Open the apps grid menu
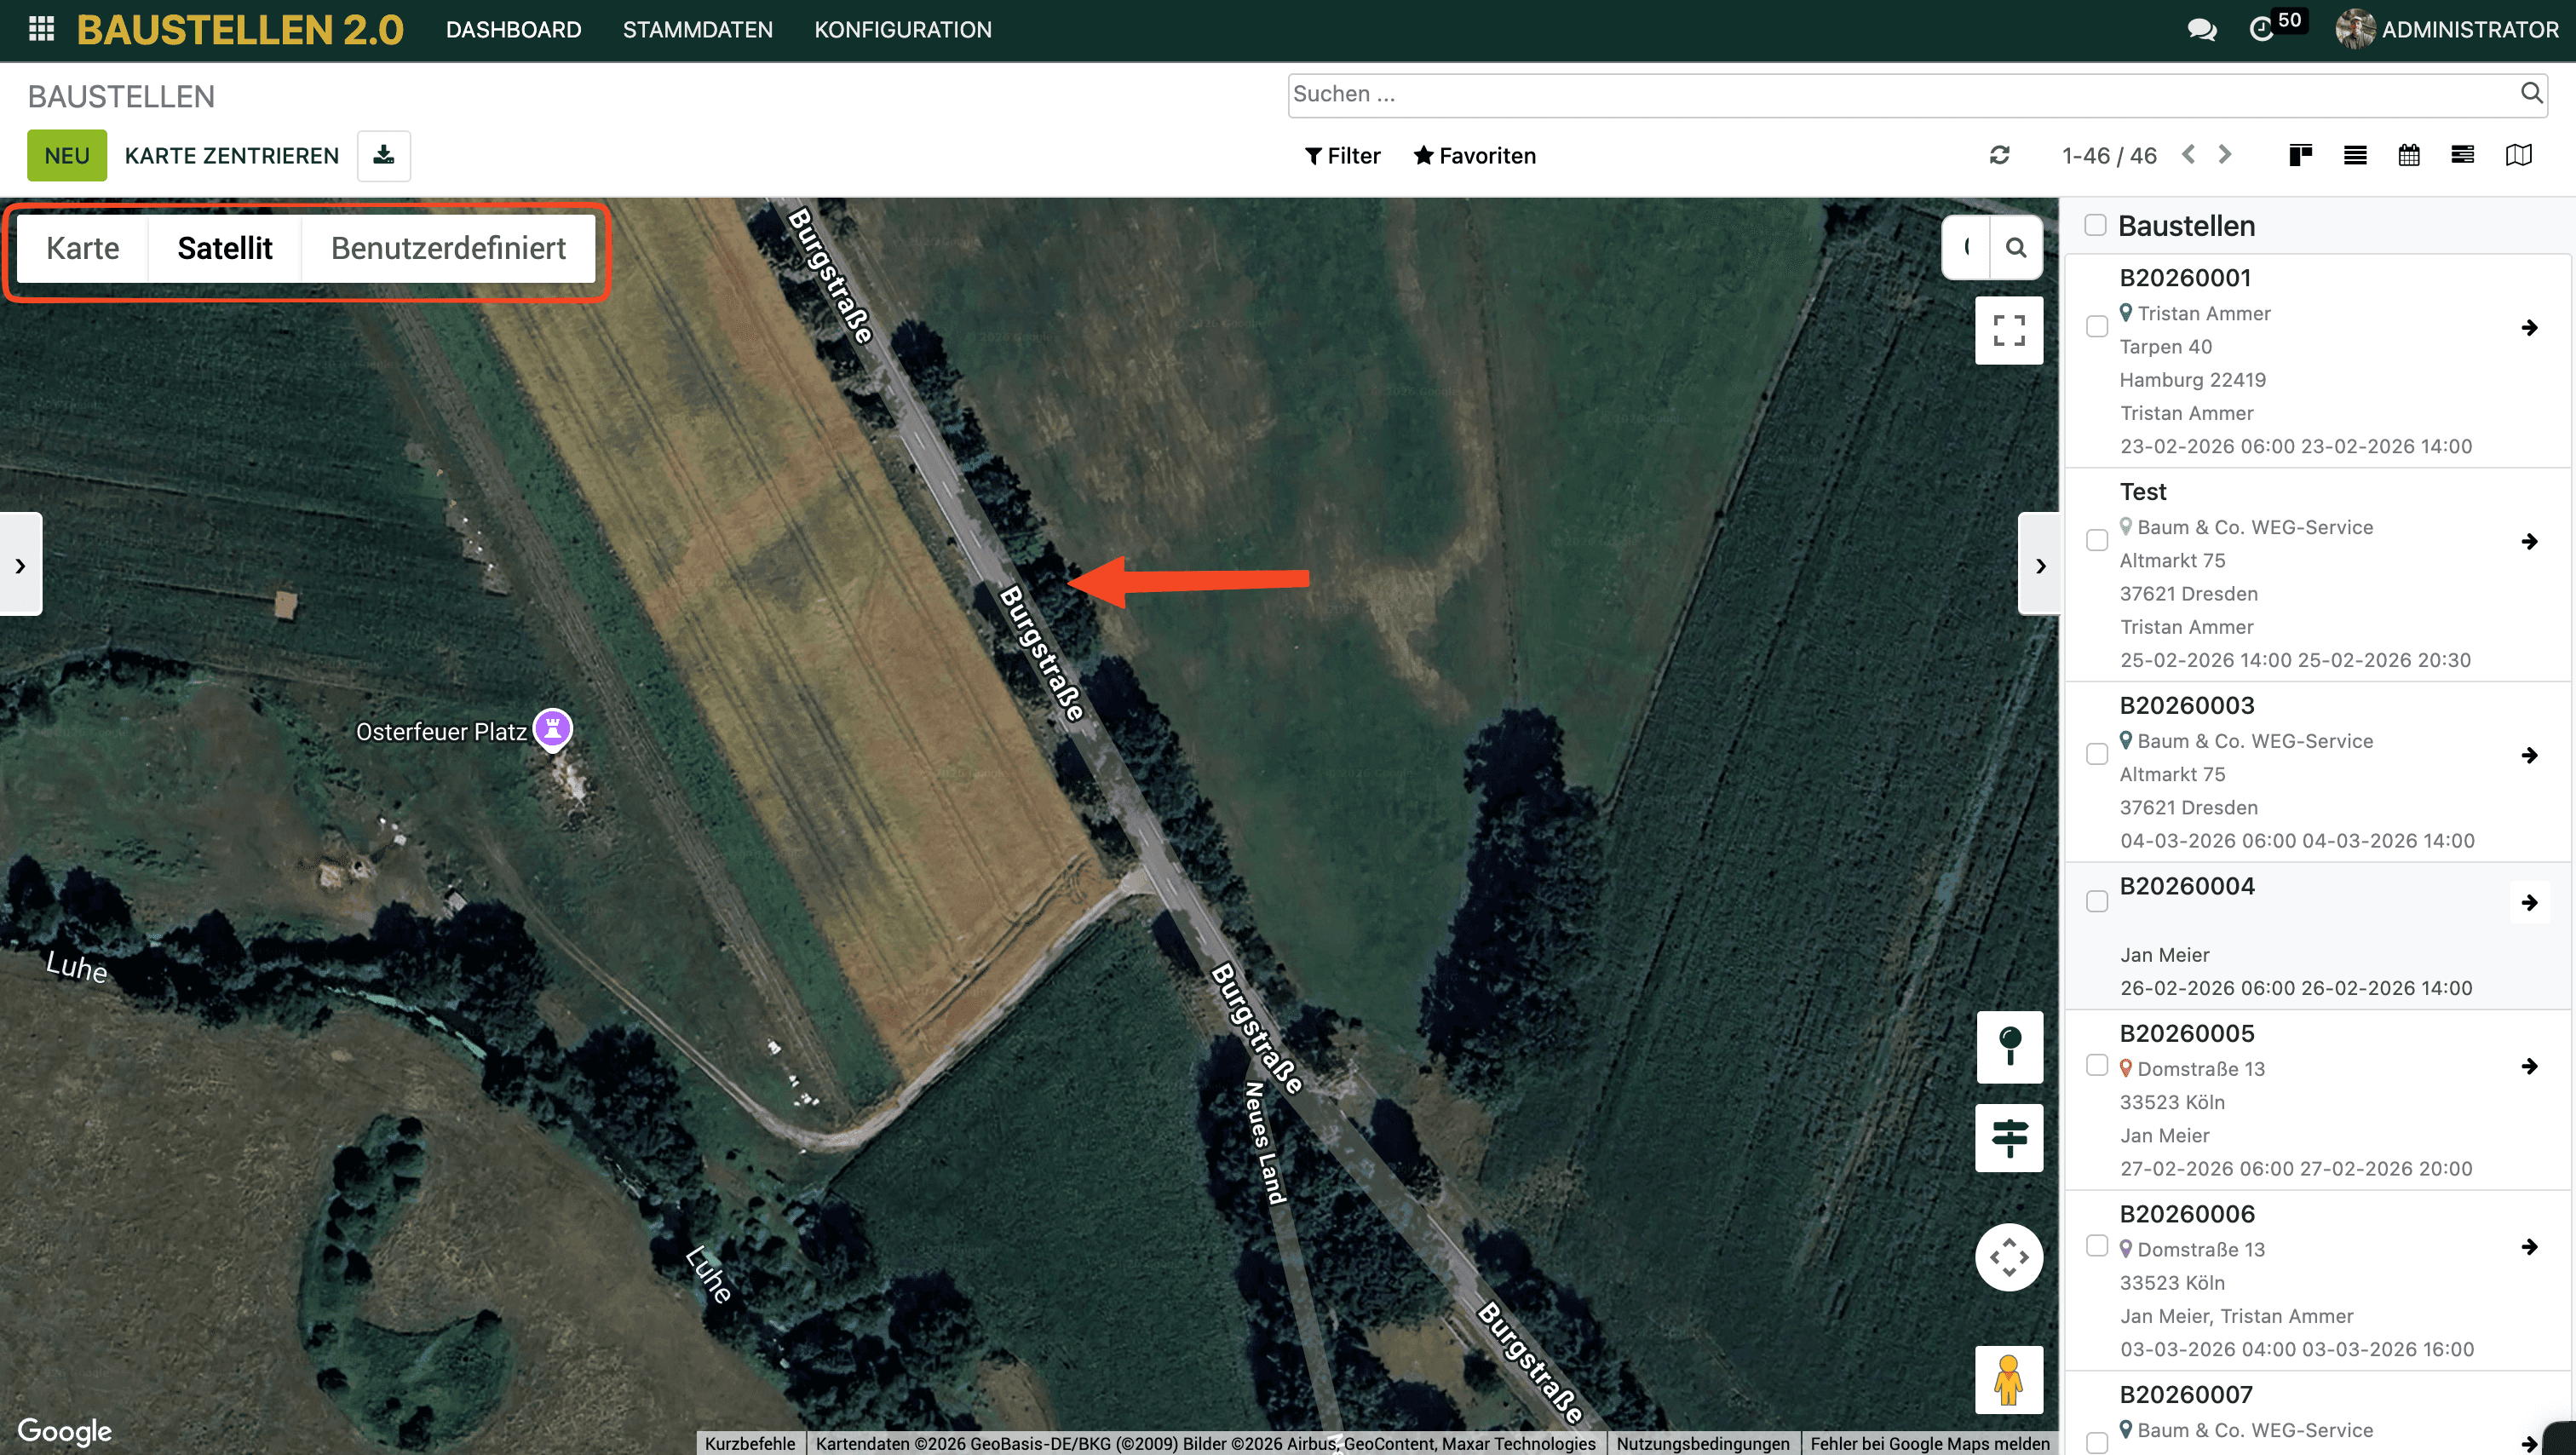 point(41,29)
